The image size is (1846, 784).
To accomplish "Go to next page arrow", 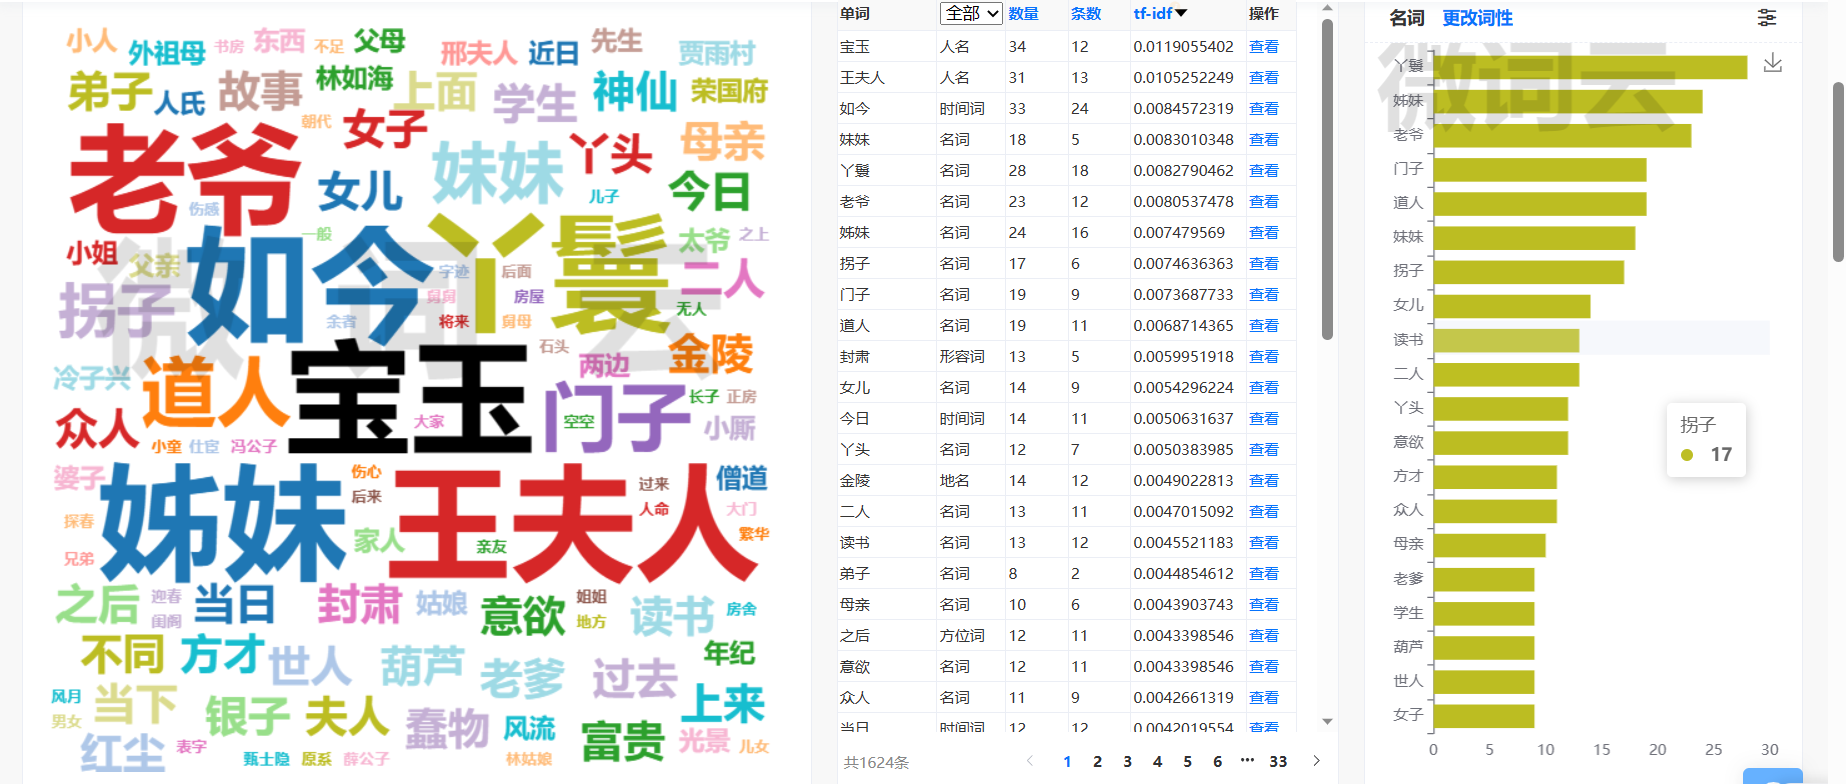I will click(x=1316, y=761).
